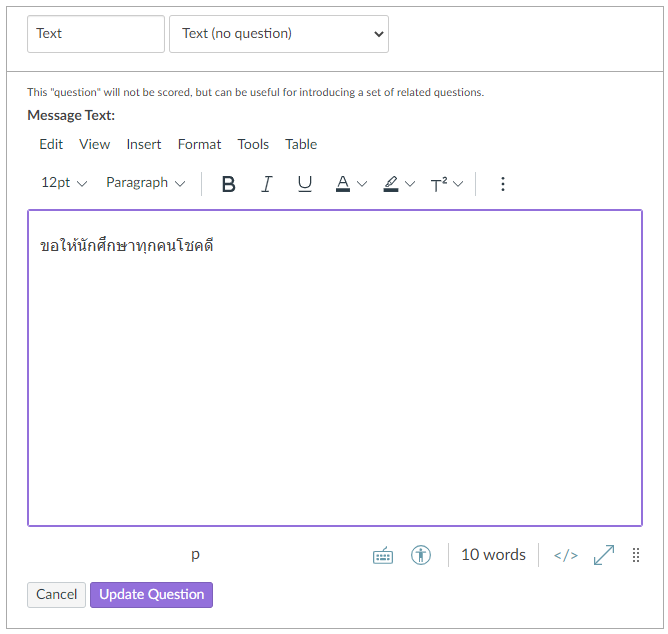Switch to HTML editor view
668x634 pixels.
click(x=566, y=555)
